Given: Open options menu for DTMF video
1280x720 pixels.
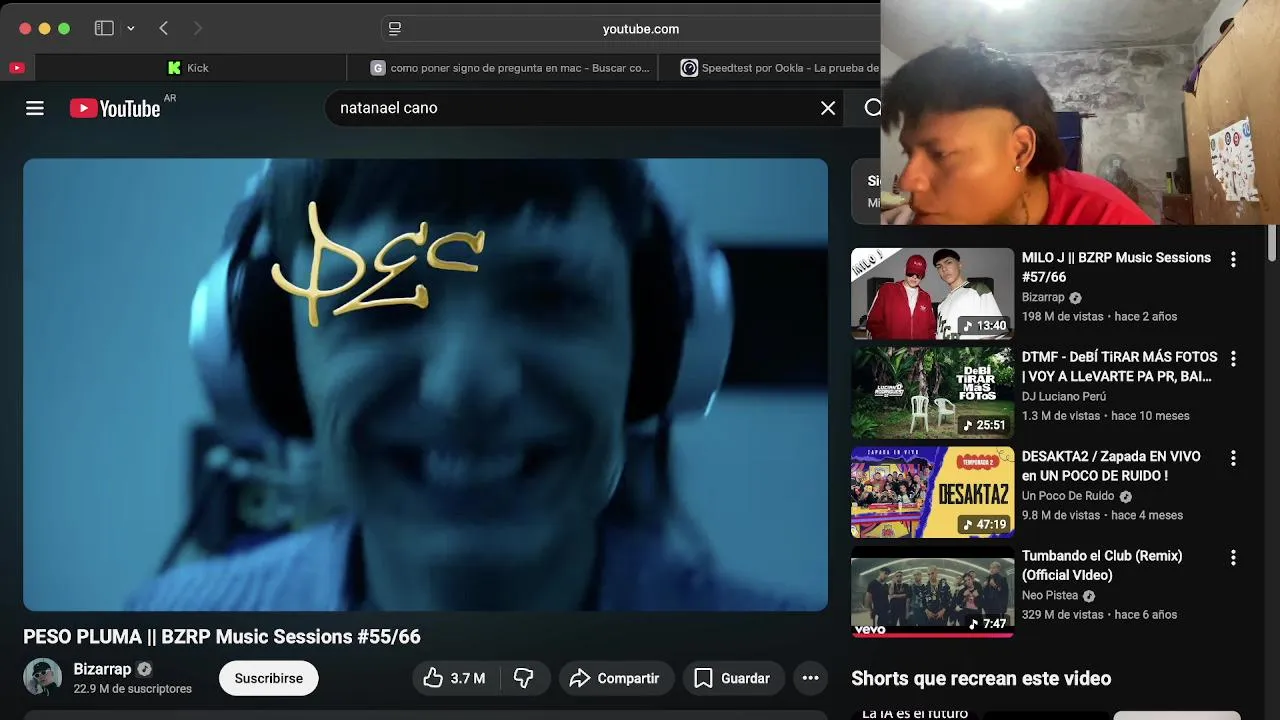Looking at the screenshot, I should (x=1233, y=358).
